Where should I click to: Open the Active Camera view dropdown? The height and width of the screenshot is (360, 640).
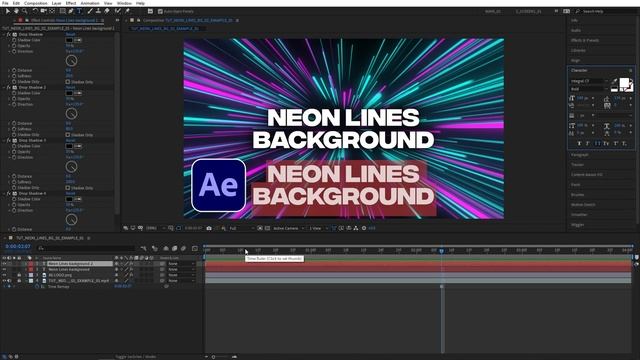pos(289,228)
